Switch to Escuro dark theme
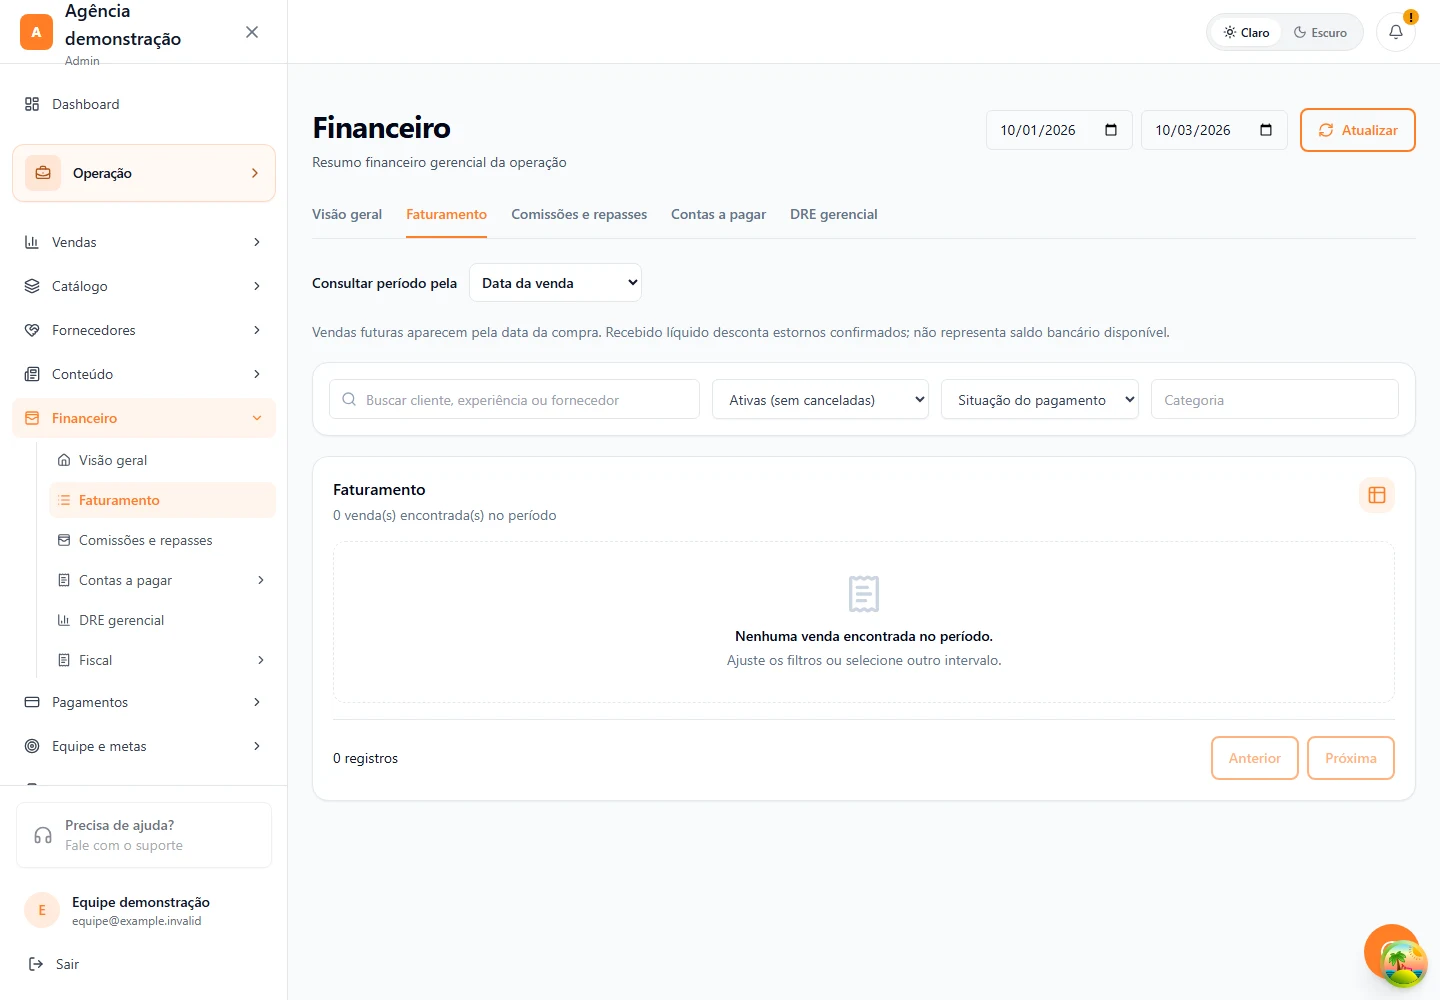This screenshot has width=1440, height=1000. [1320, 32]
